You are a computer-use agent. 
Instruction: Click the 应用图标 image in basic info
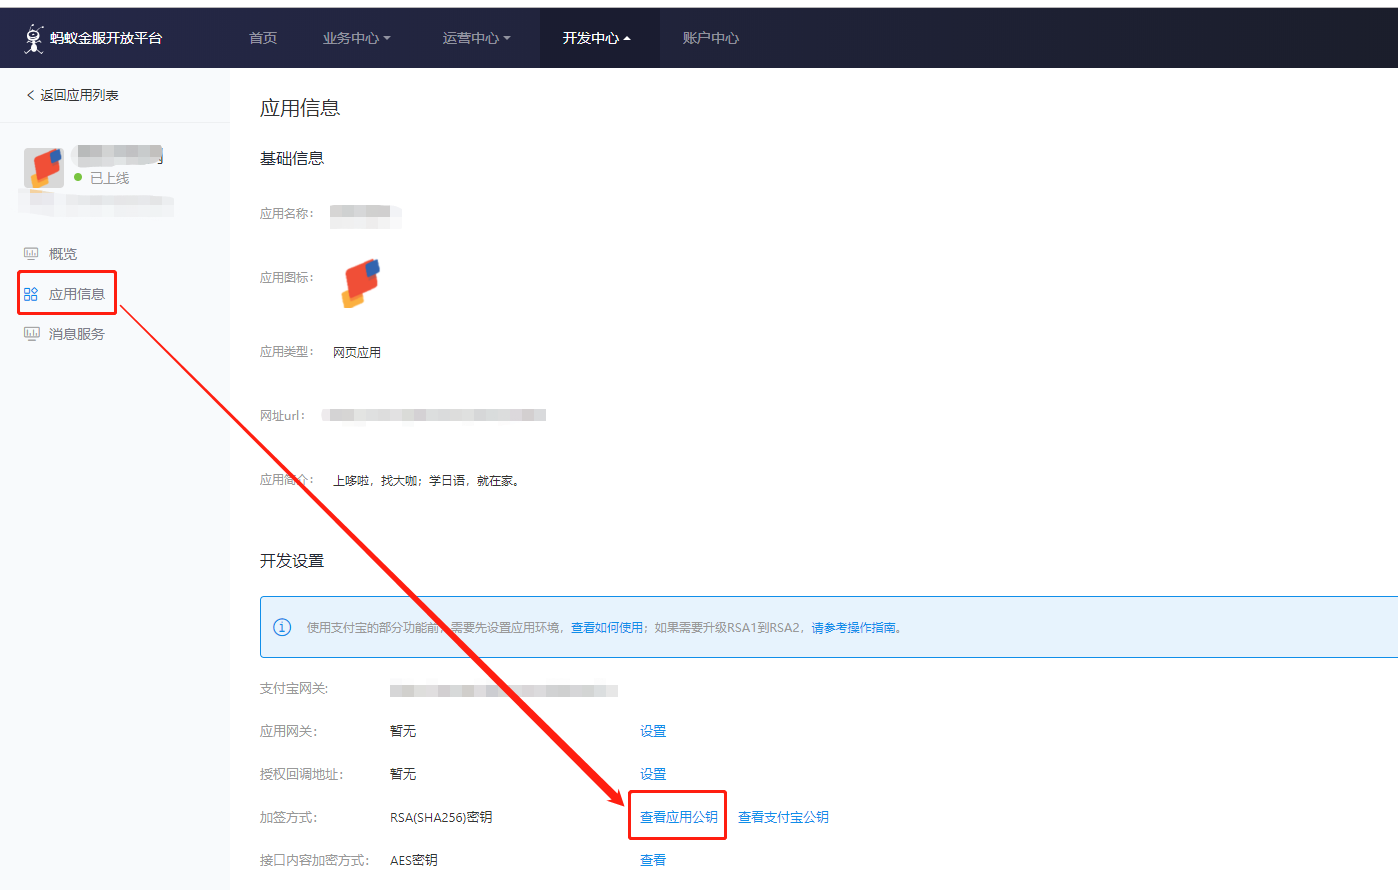(361, 283)
